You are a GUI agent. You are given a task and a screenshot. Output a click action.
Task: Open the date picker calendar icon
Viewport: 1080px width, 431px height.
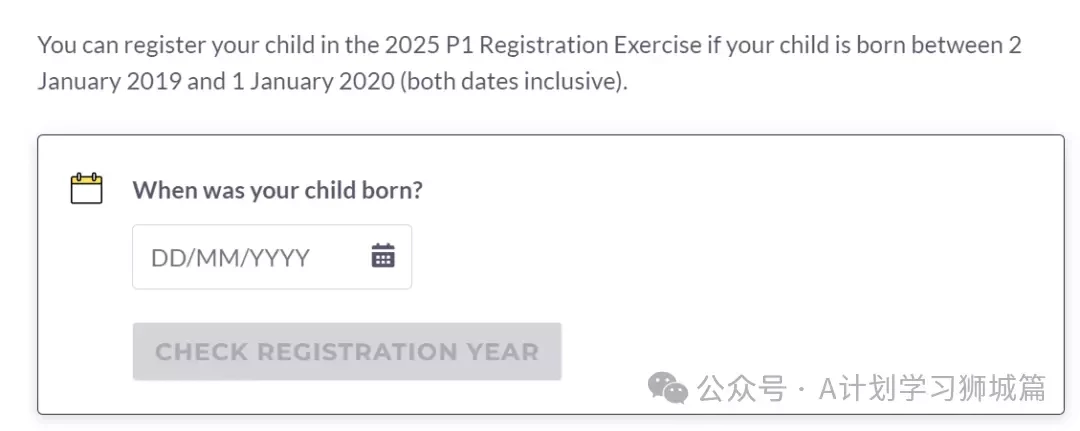383,255
